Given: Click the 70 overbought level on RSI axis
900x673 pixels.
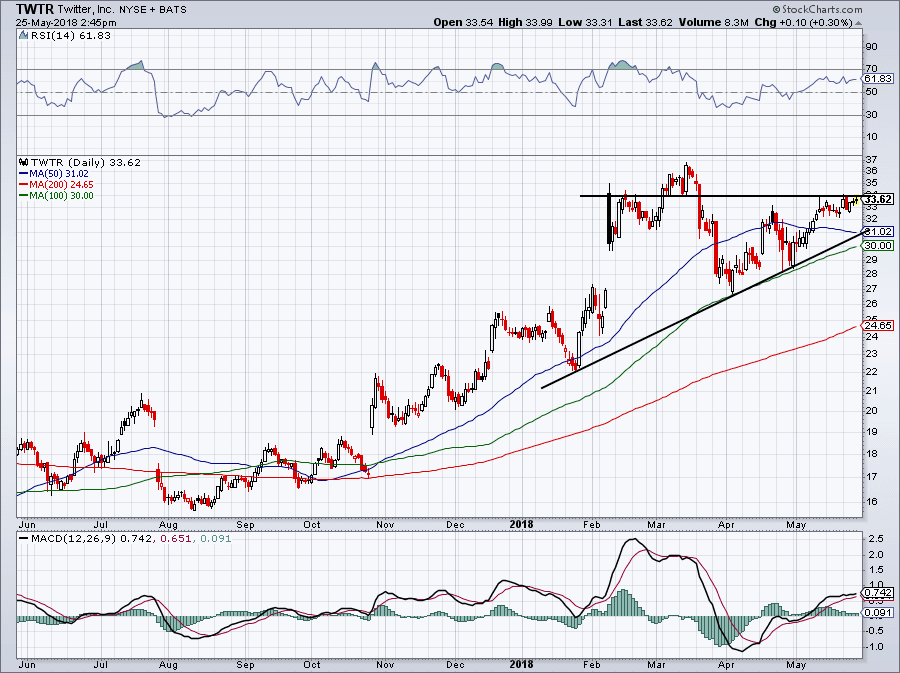Looking at the screenshot, I should point(871,69).
